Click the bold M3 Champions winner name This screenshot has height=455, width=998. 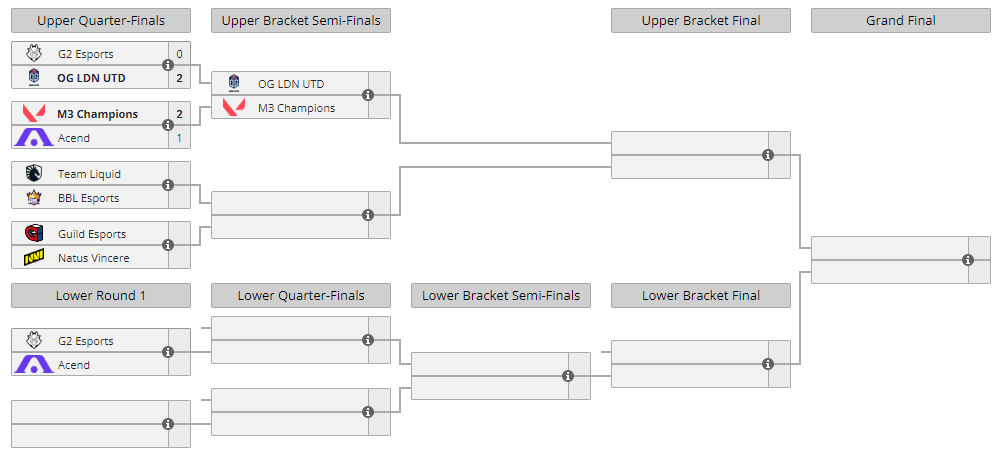[x=97, y=114]
